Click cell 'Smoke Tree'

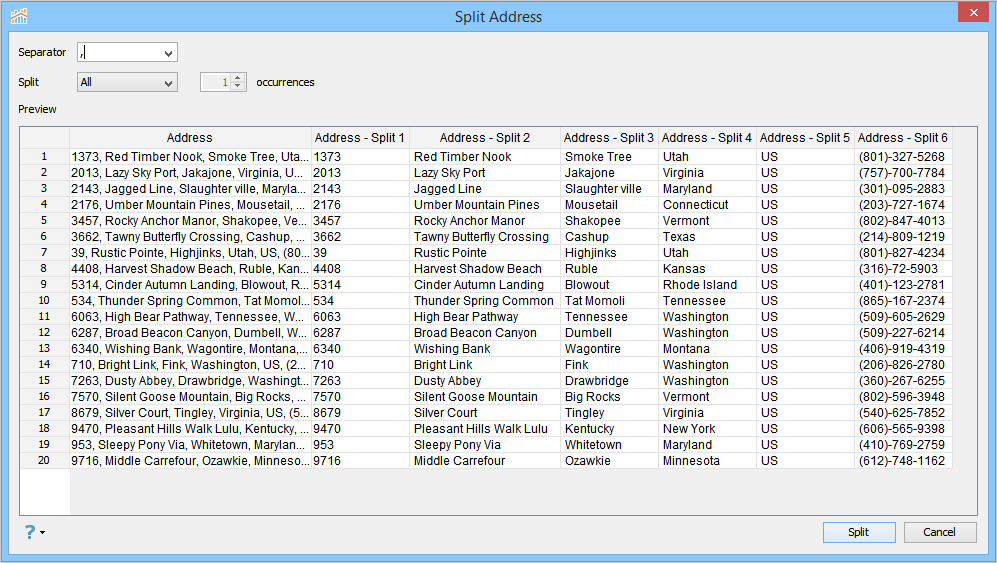click(x=609, y=156)
